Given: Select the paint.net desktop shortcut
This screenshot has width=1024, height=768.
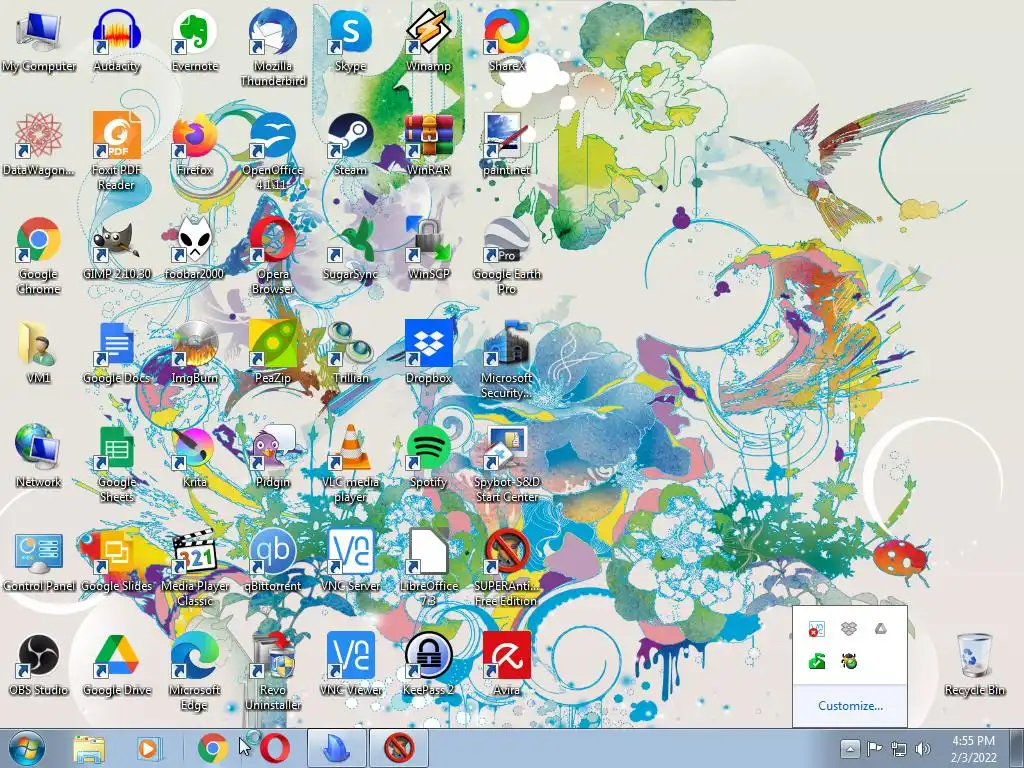Looking at the screenshot, I should click(507, 144).
